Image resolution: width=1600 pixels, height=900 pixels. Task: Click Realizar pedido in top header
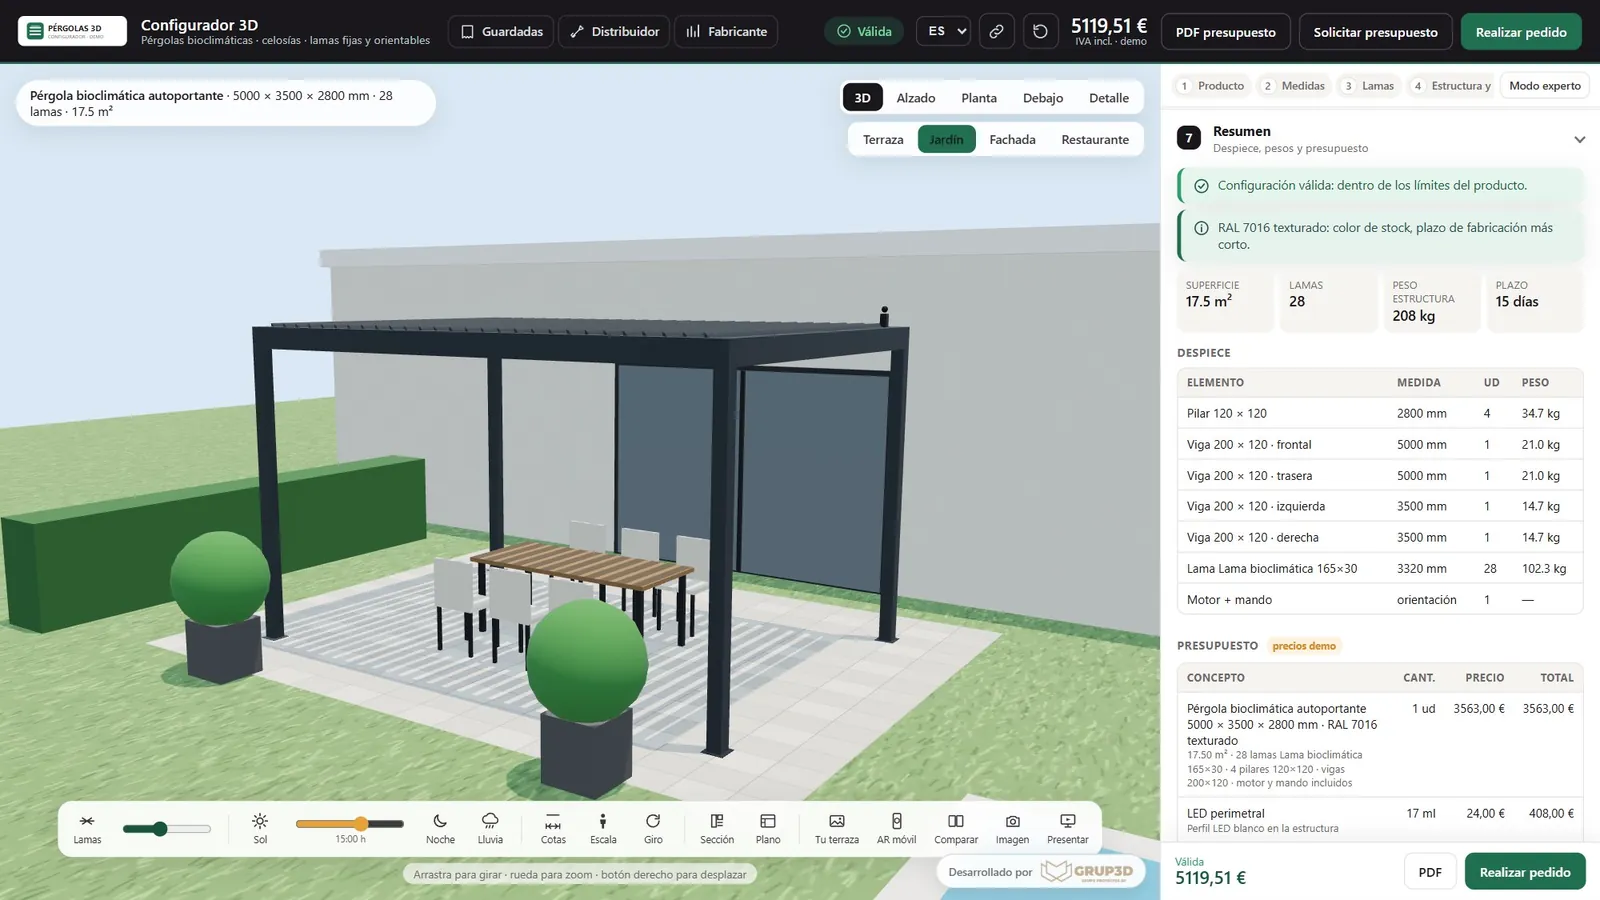point(1521,32)
